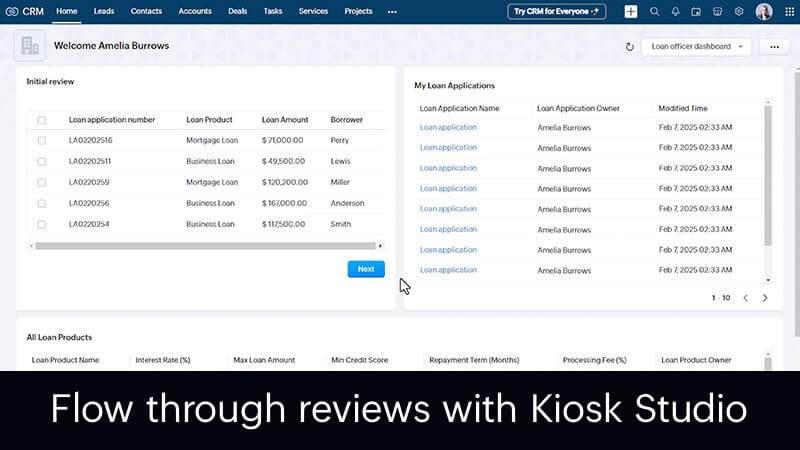Refresh the dashboard with the reload icon
800x450 pixels.
(630, 46)
